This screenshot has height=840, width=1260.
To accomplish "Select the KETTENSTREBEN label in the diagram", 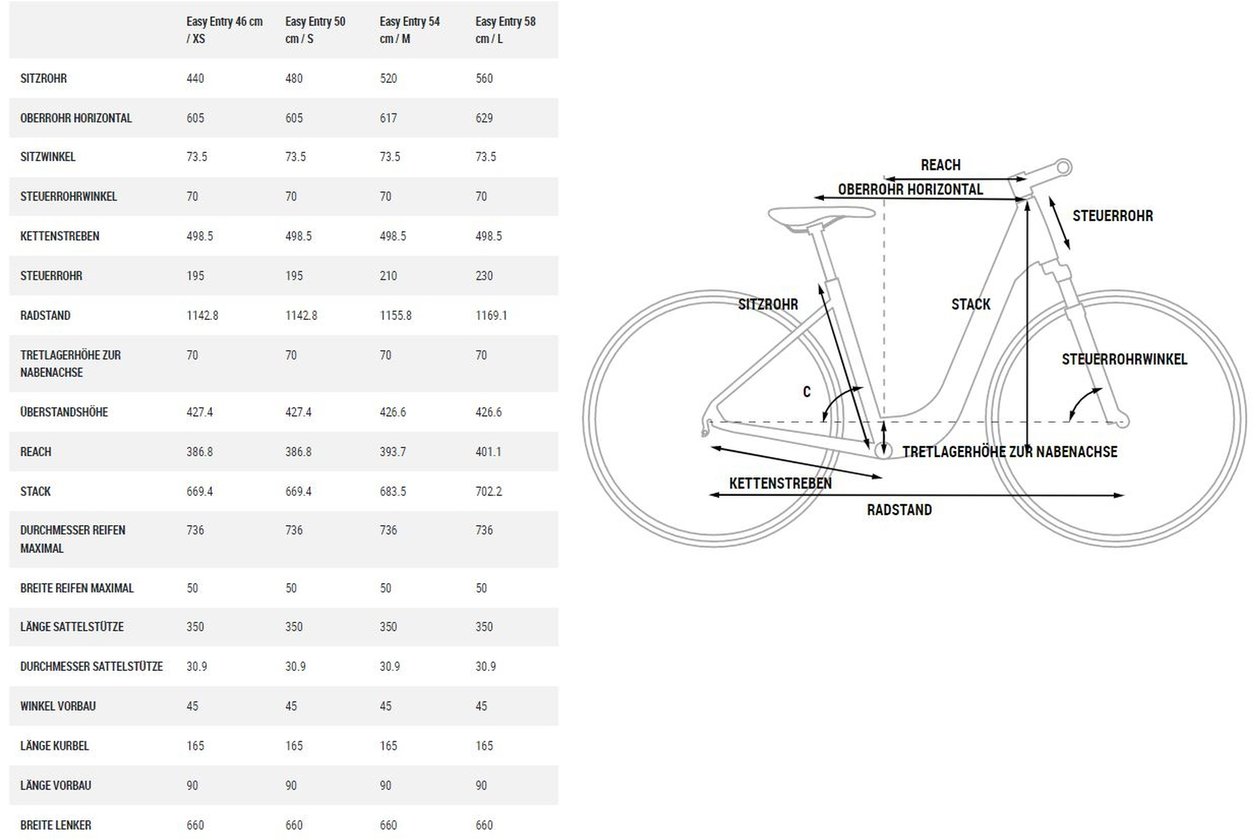I will [780, 483].
